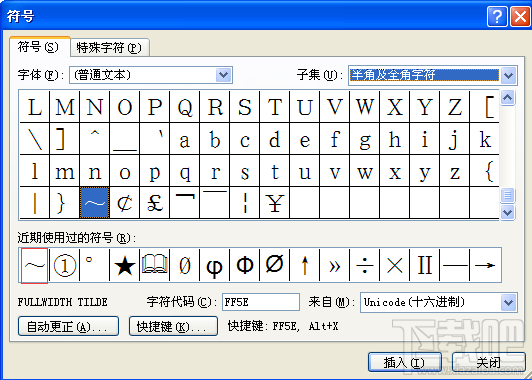Click the 关闭 close button
532x380 pixels.
(x=489, y=363)
